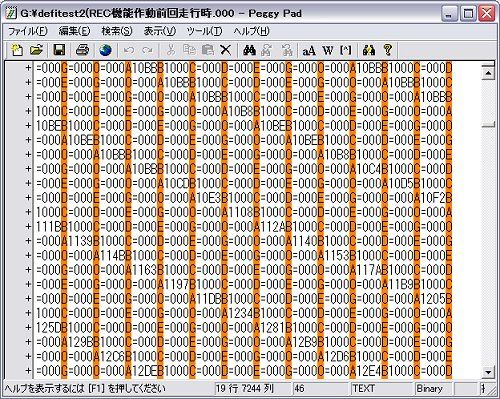Click the scroll down arrow
This screenshot has height=399, width=500.
[x=488, y=372]
